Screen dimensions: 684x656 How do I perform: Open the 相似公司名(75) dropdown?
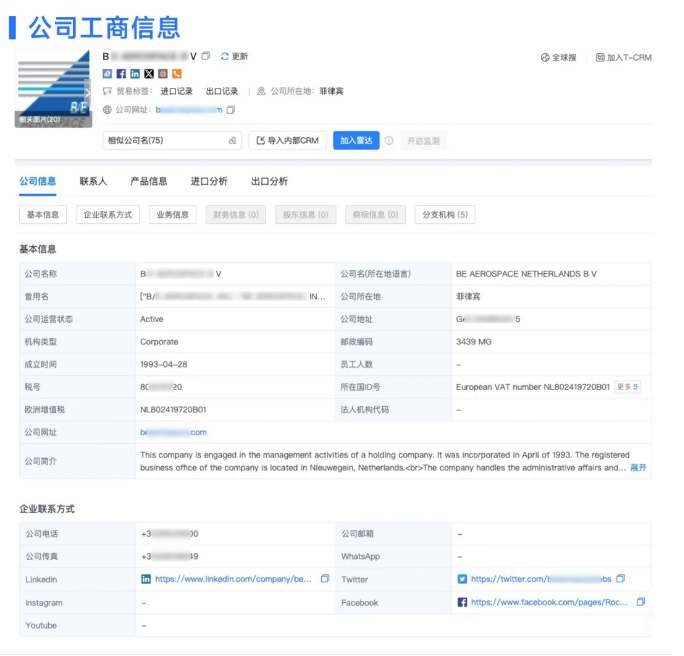(x=171, y=141)
